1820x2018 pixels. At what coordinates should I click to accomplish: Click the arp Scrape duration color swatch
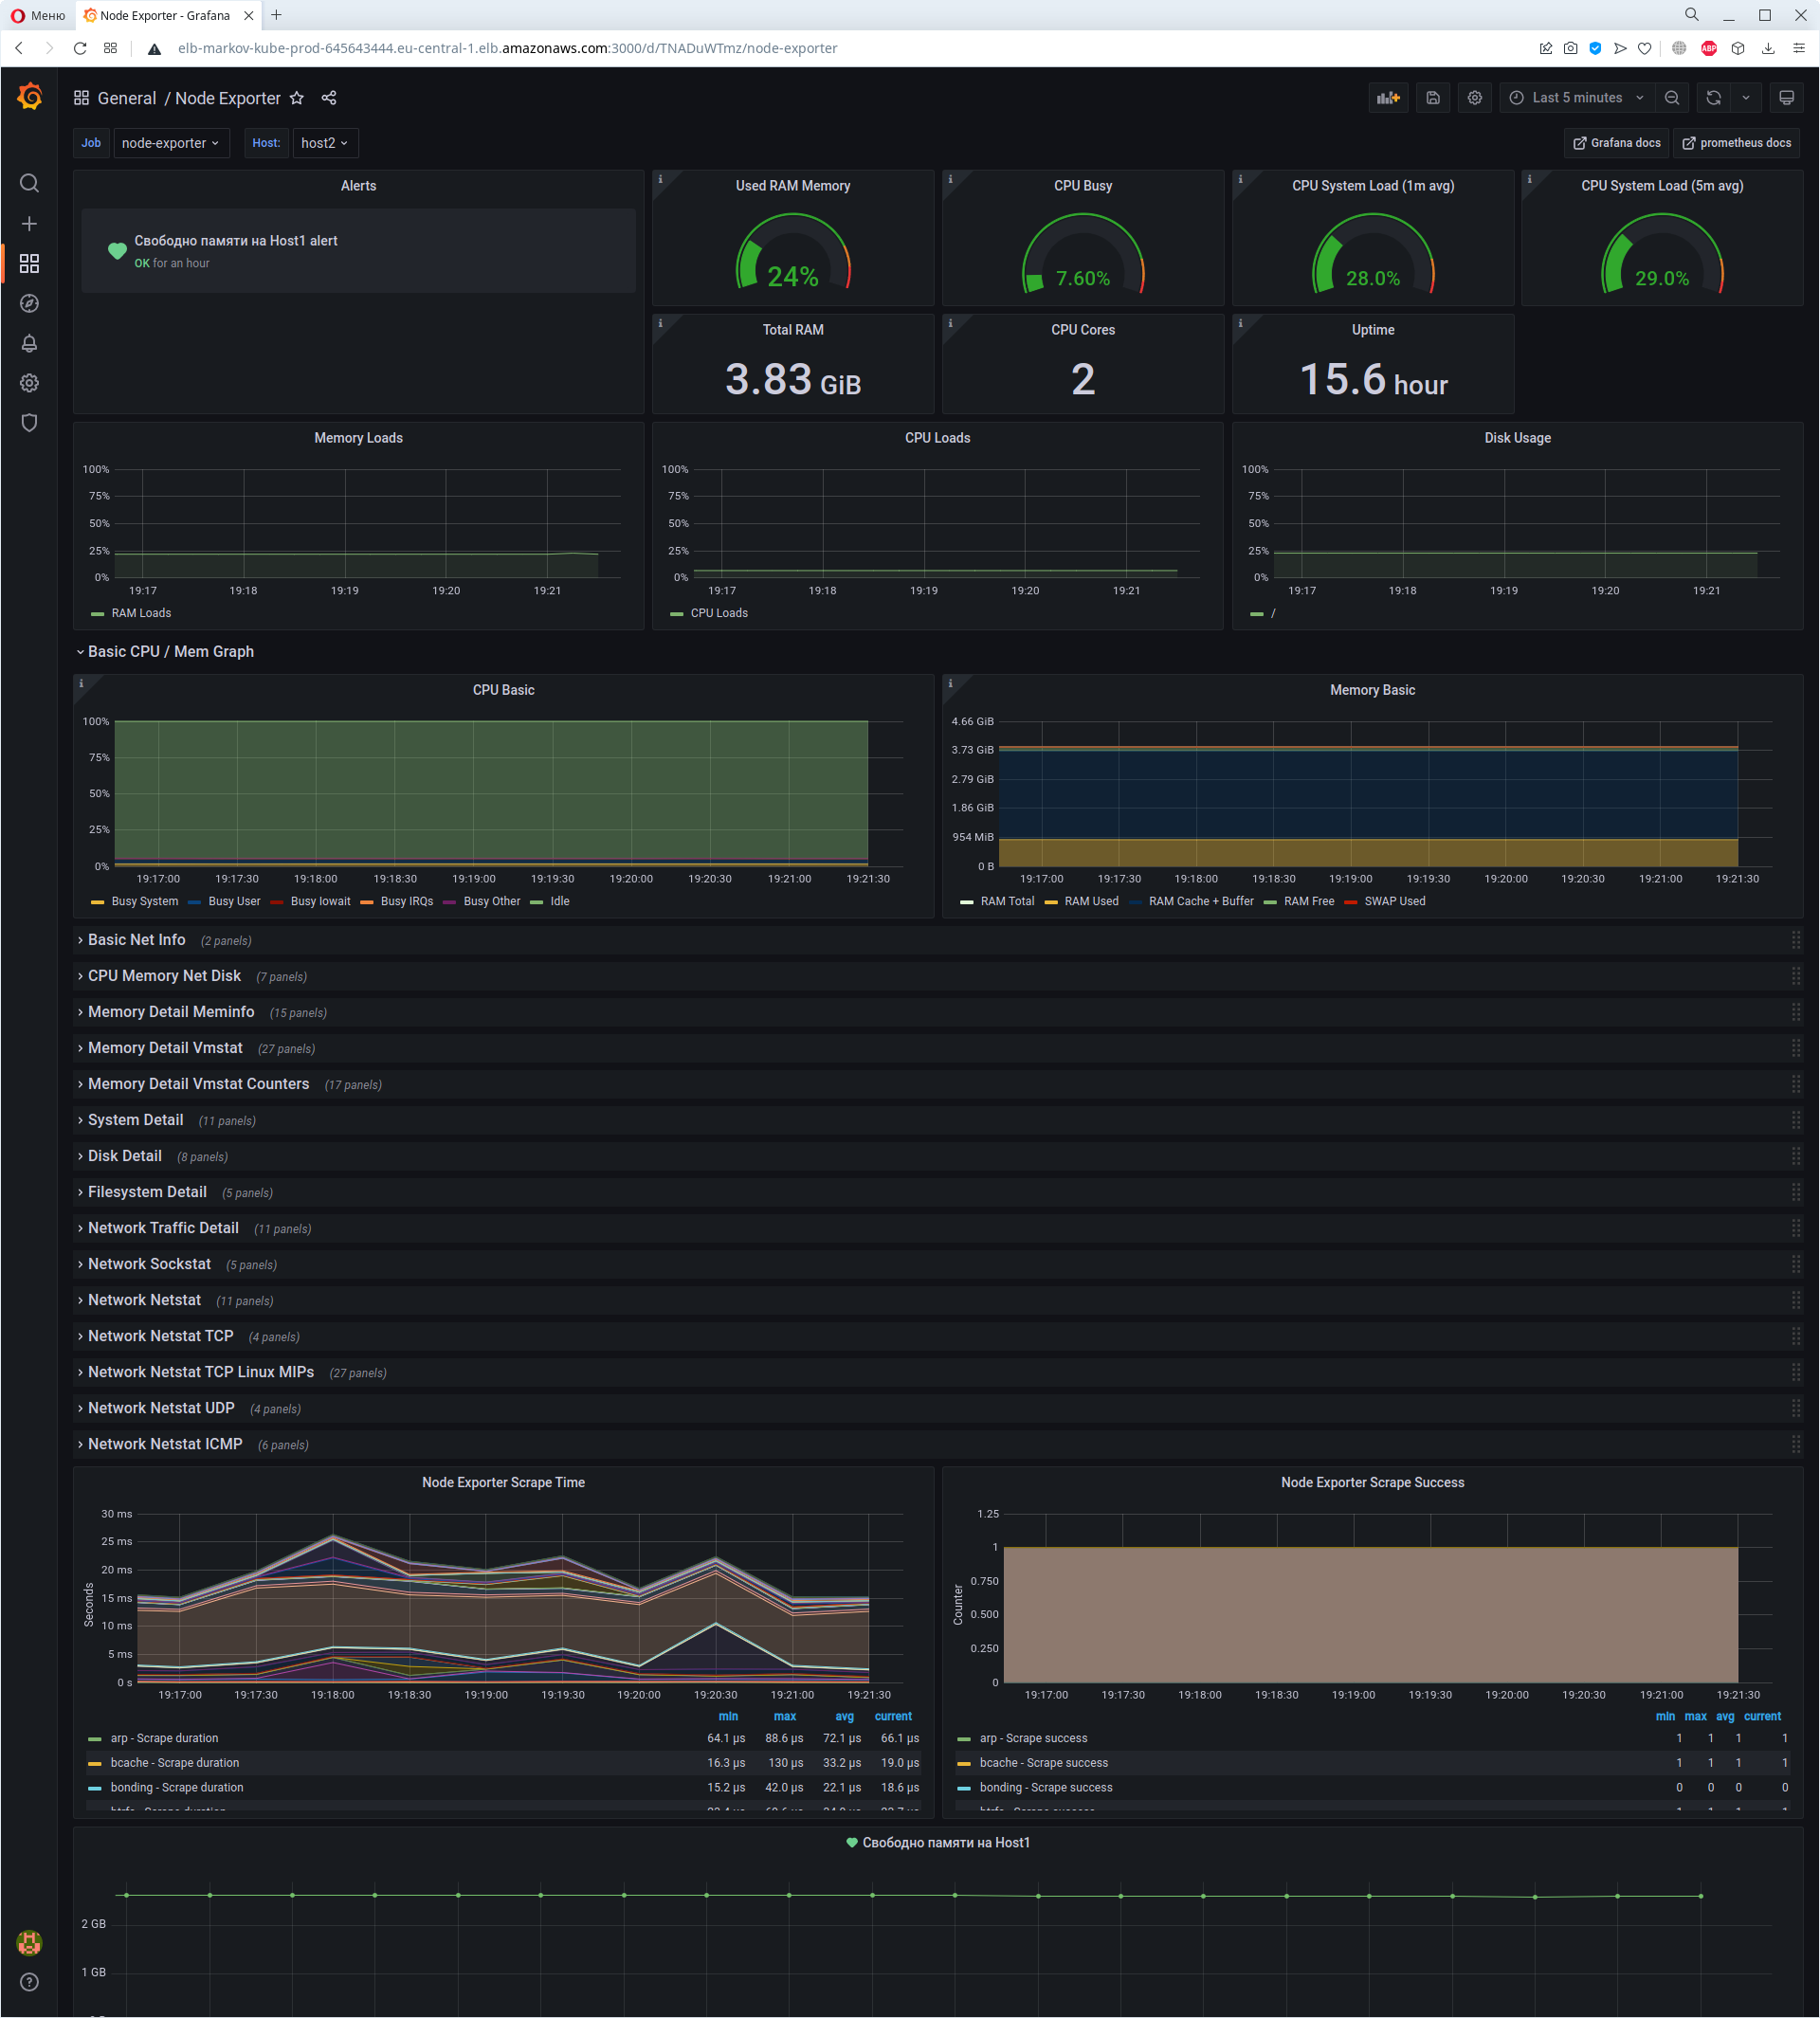click(x=95, y=1739)
